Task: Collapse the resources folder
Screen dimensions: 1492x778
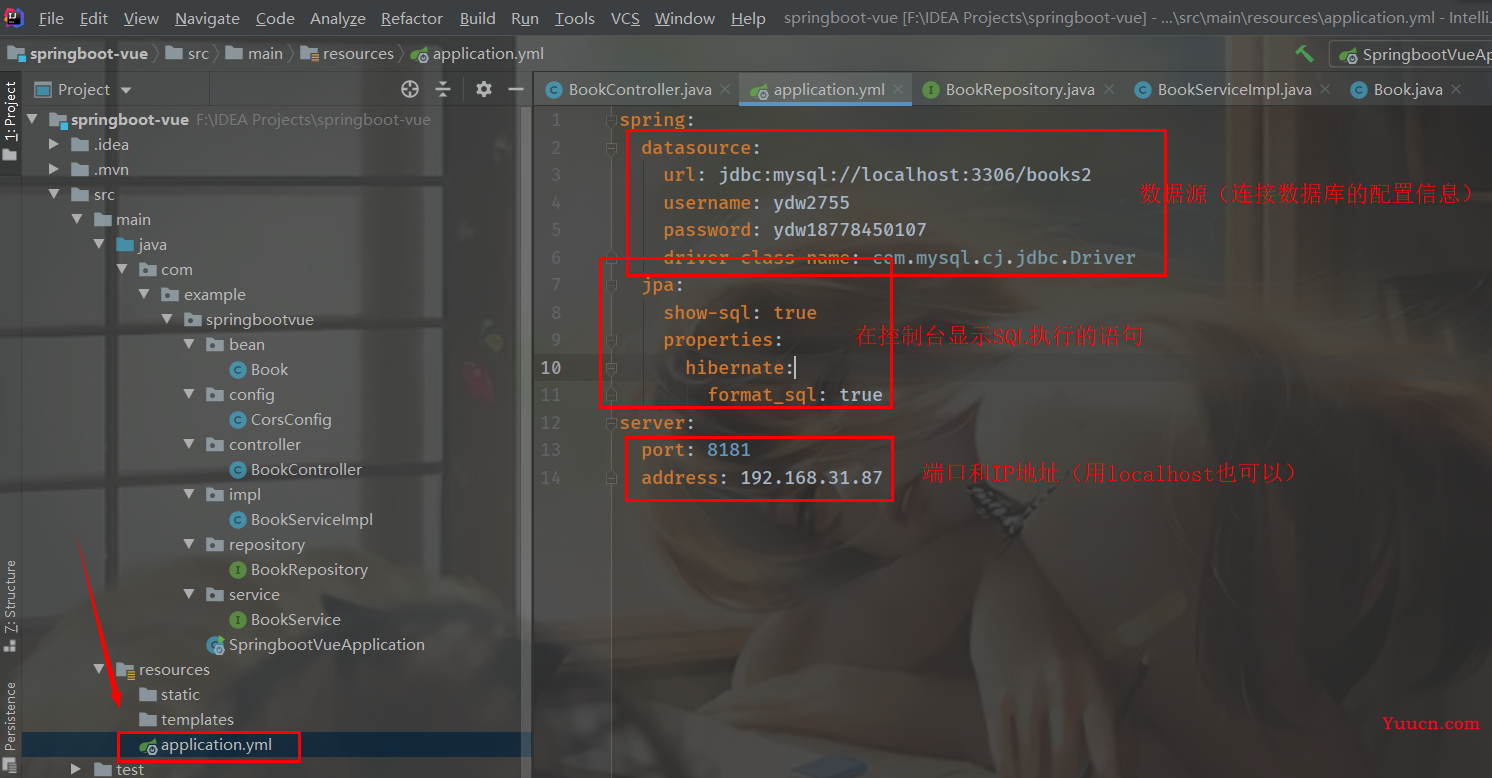Action: (x=100, y=670)
